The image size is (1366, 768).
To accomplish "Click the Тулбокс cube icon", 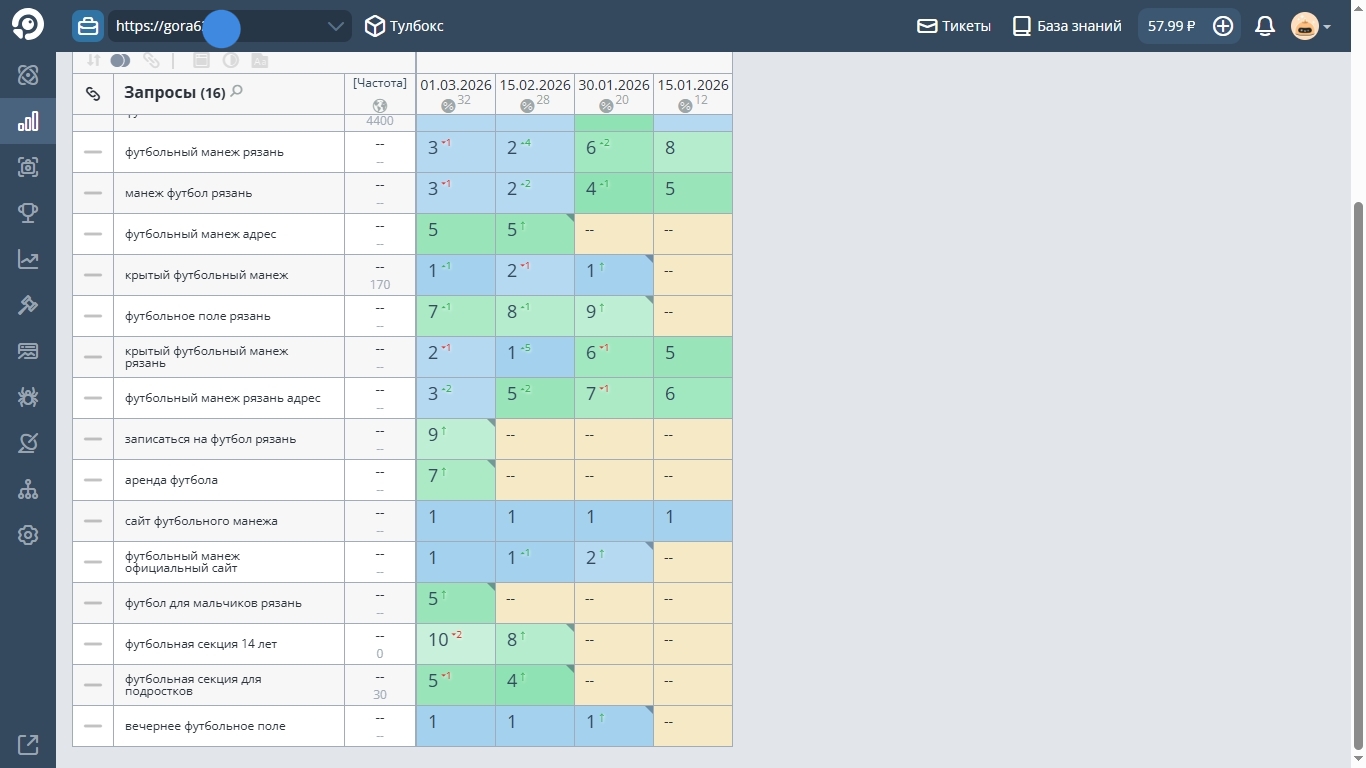I will point(375,26).
